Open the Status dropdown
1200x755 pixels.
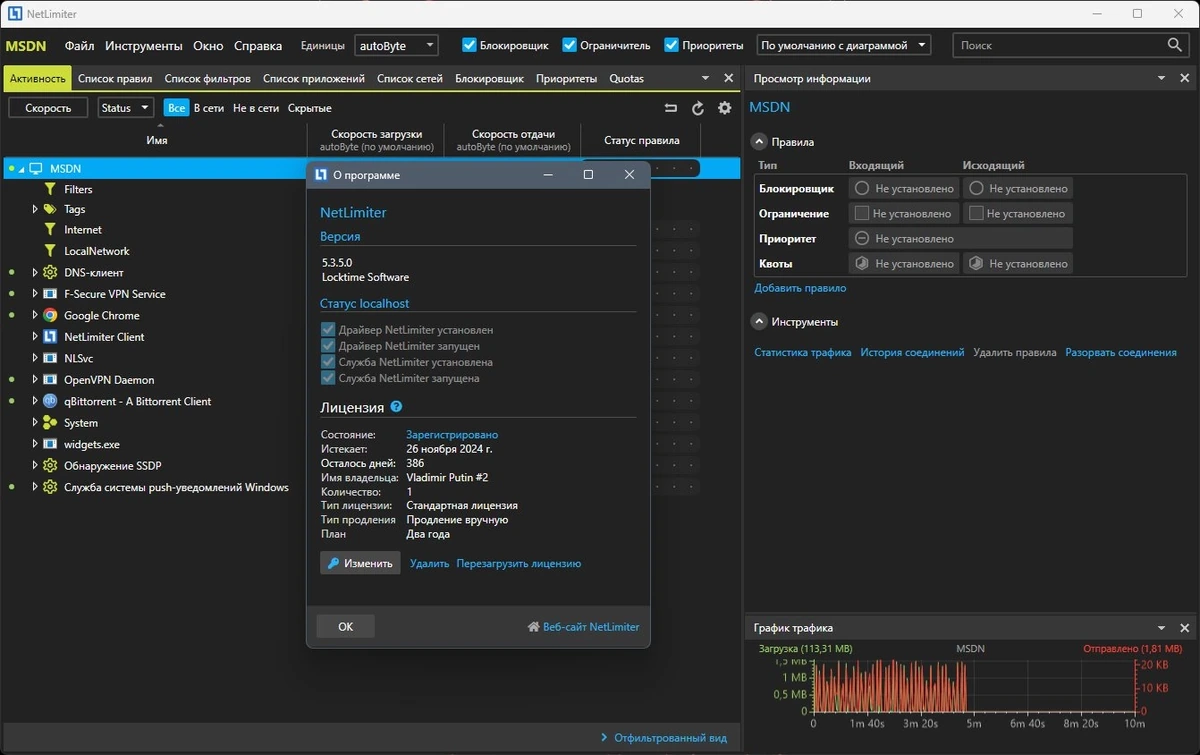tap(125, 108)
